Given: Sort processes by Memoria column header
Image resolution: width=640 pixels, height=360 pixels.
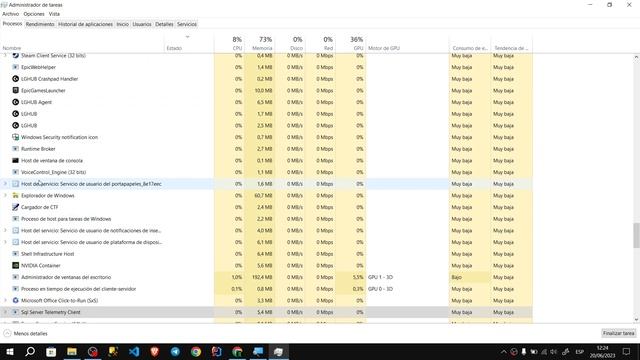Looking at the screenshot, I should pyautogui.click(x=260, y=43).
